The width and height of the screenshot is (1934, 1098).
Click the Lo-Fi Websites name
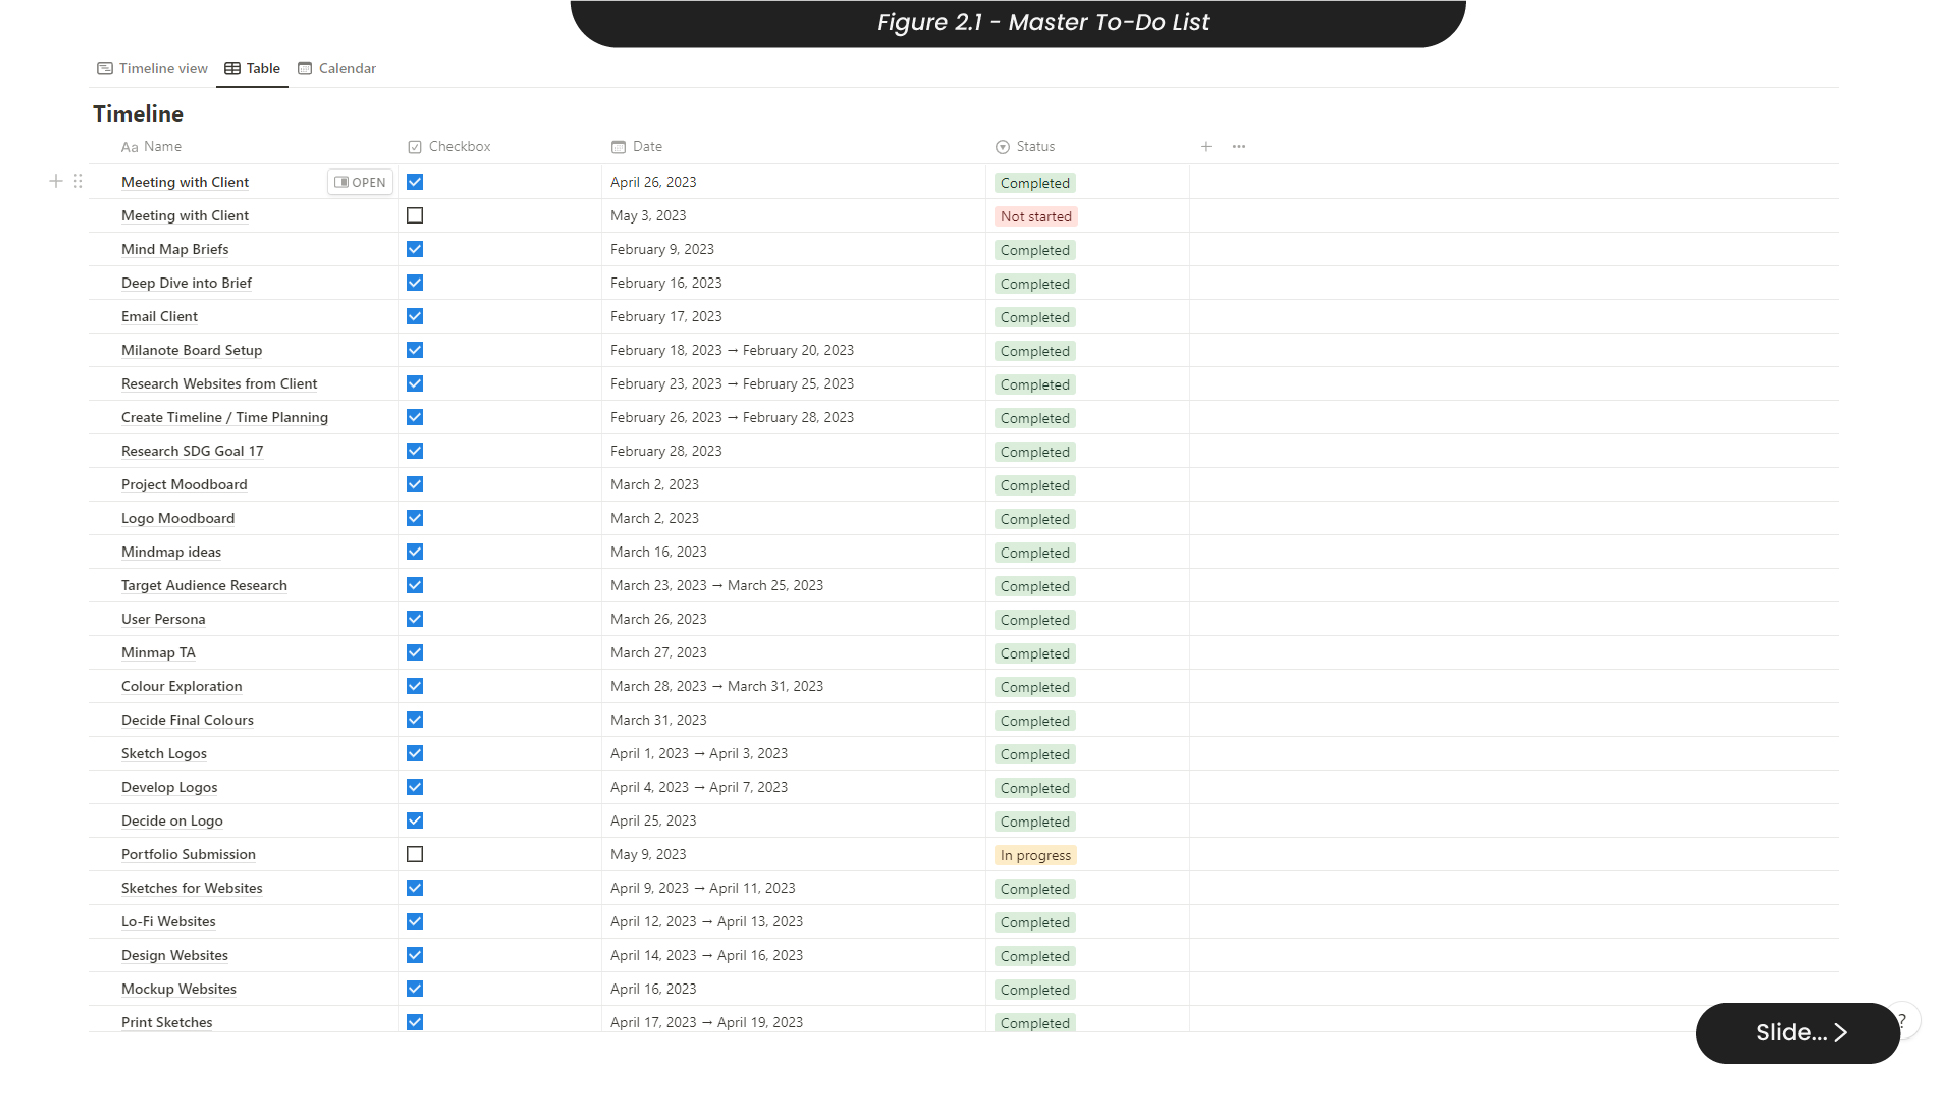coord(168,921)
